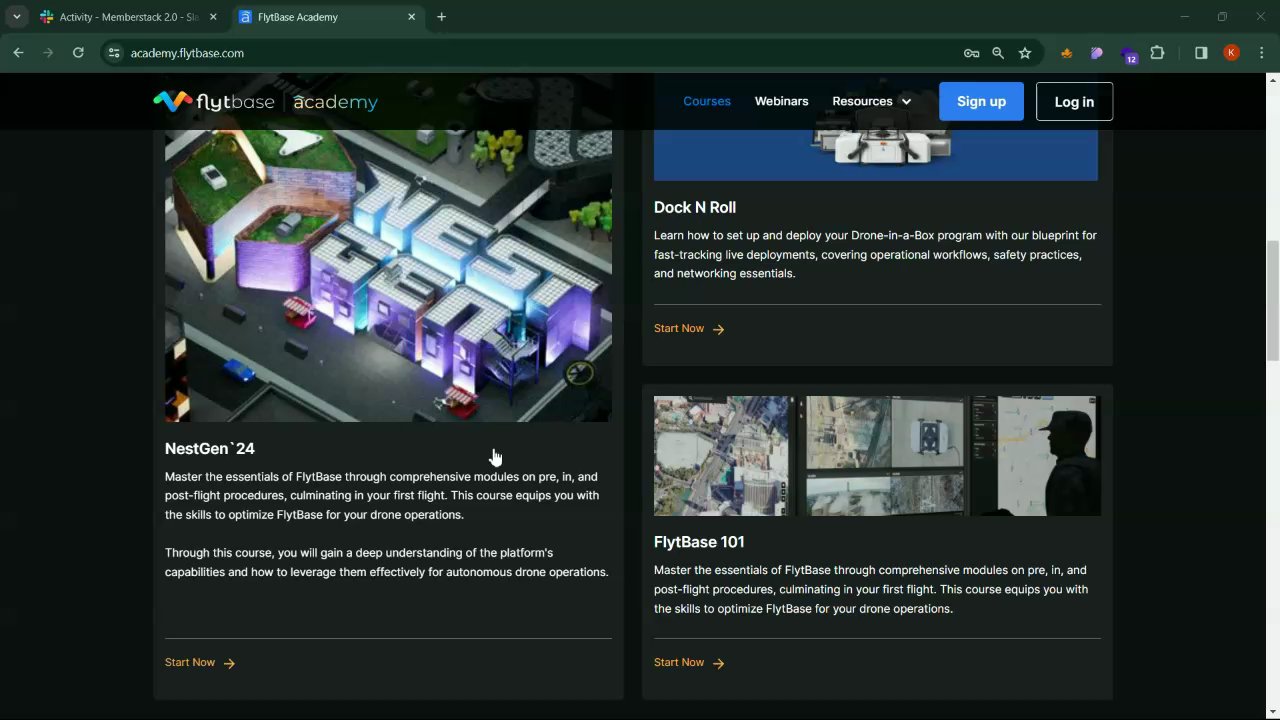This screenshot has width=1280, height=720.
Task: Bookmark this page with the star icon
Action: click(x=1025, y=53)
